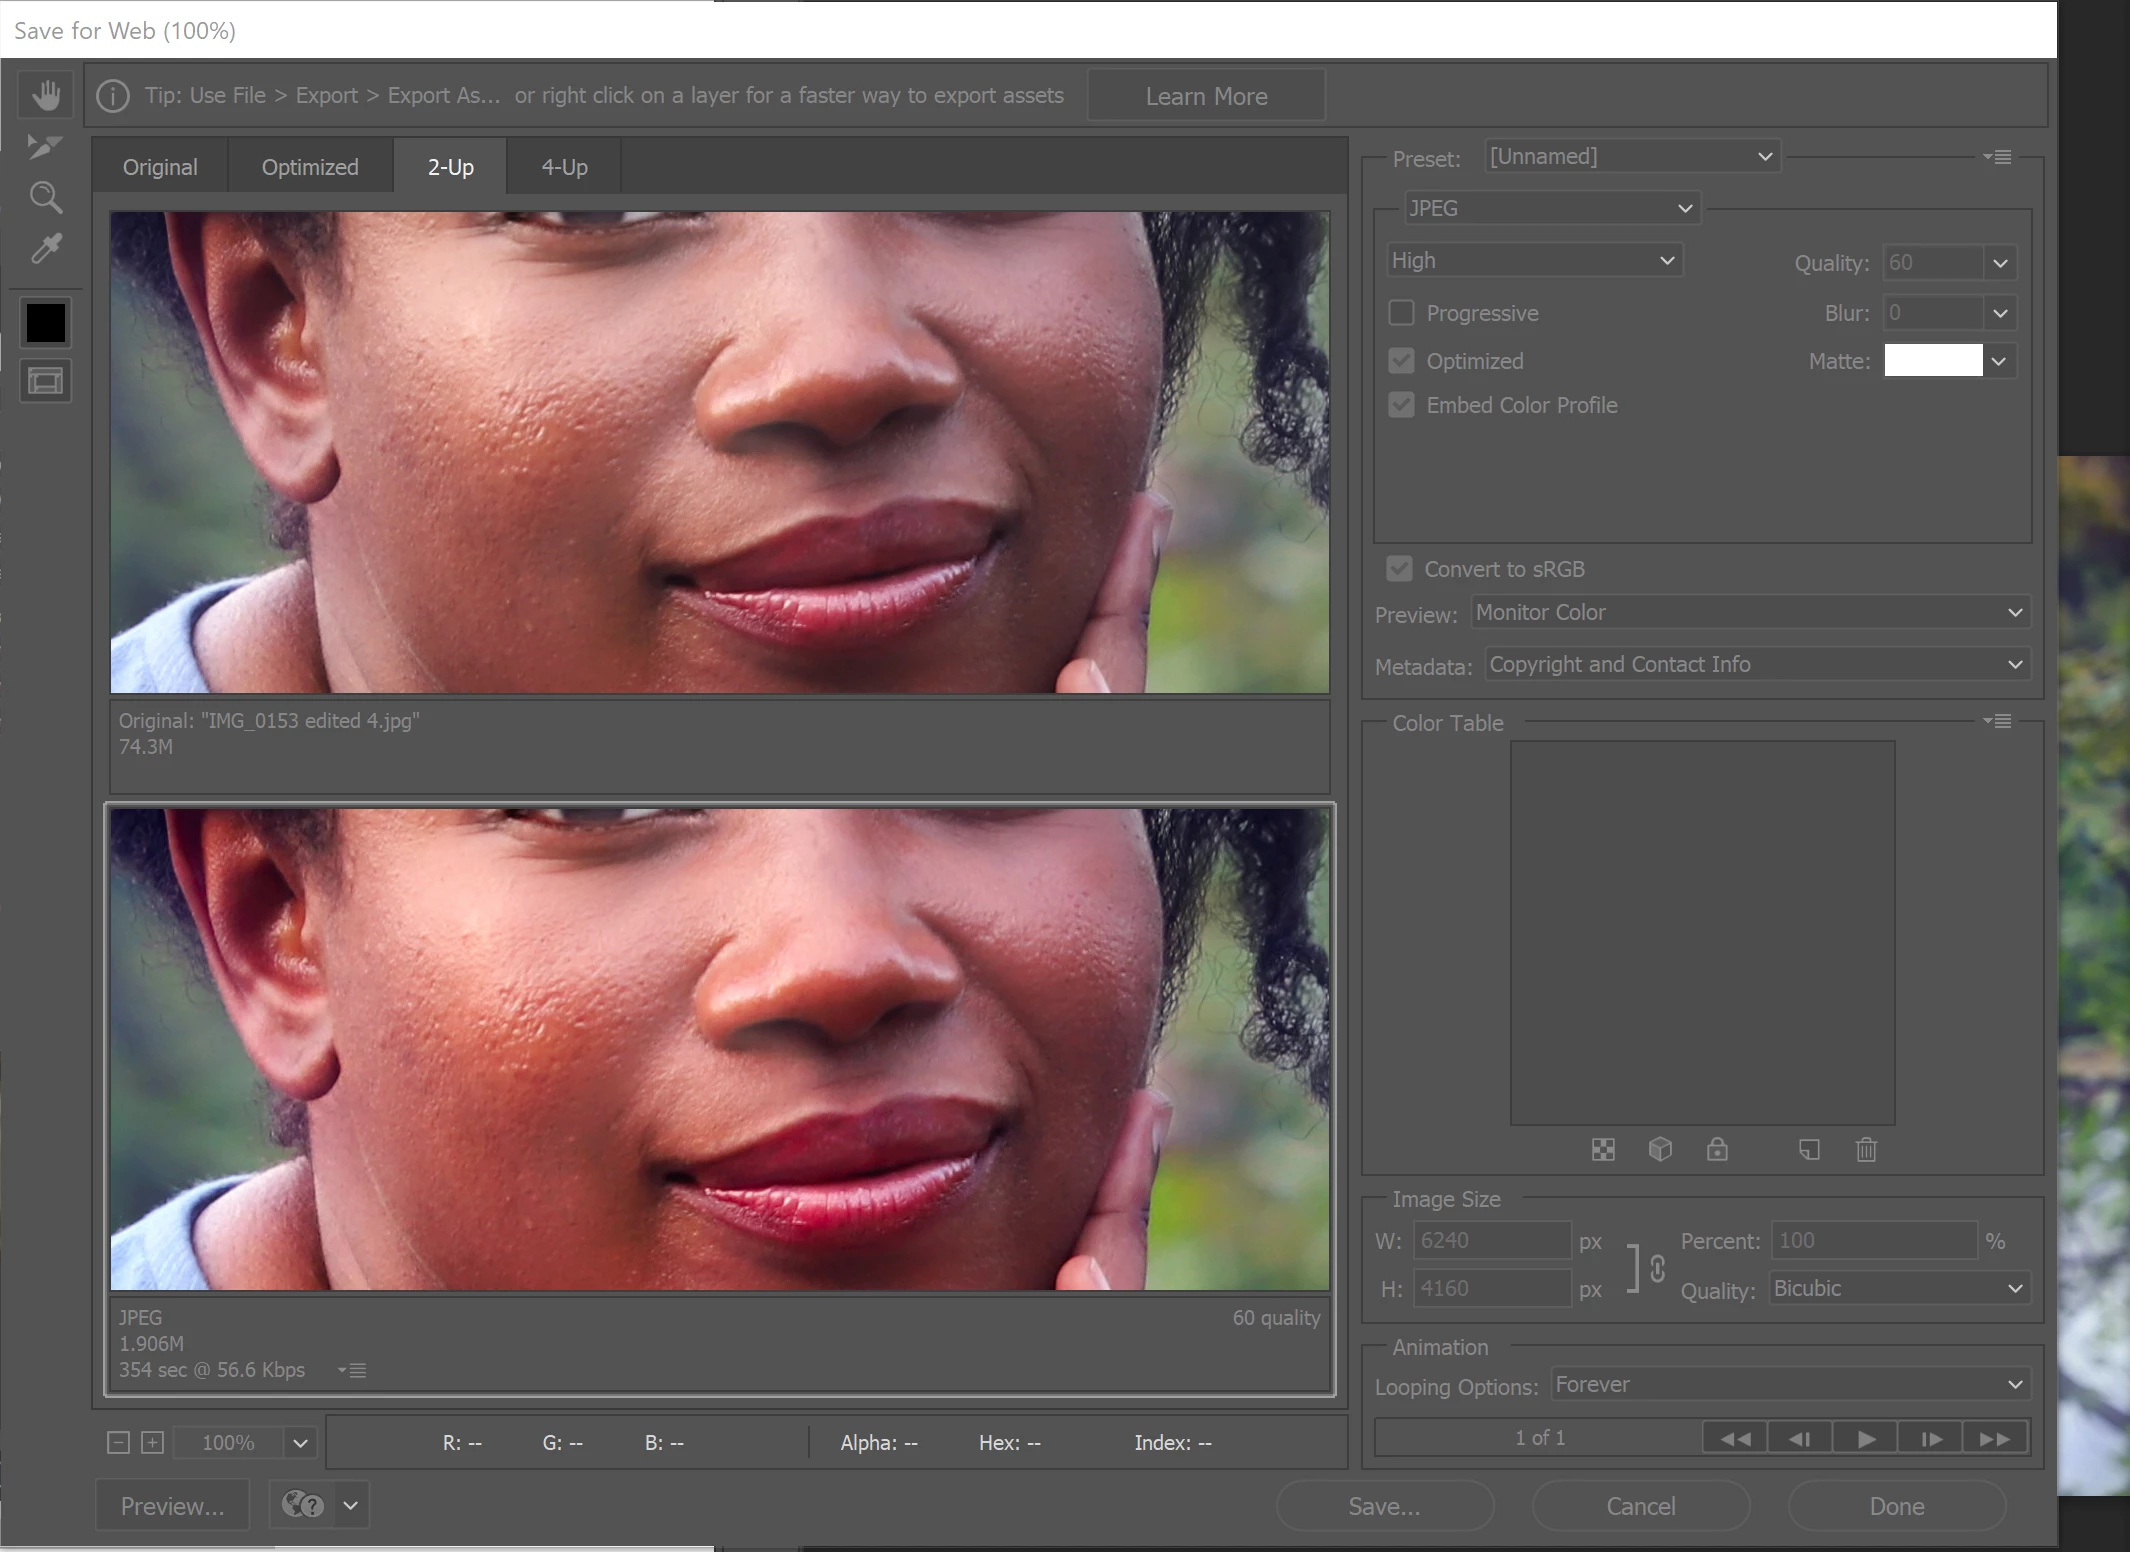Open the High quality preset dropdown
The height and width of the screenshot is (1552, 2130).
point(1534,260)
